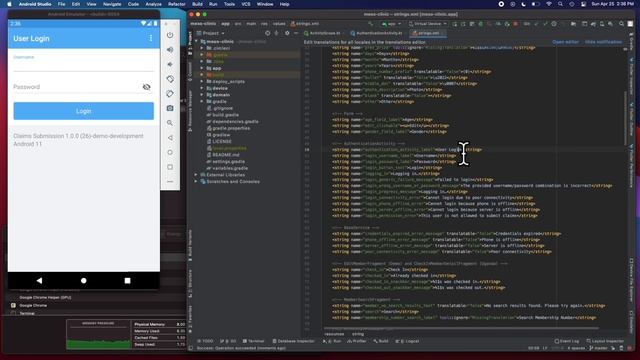Open the Virtual Device selector dropdown
Image resolution: width=640 pixels, height=360 pixels.
click(428, 24)
